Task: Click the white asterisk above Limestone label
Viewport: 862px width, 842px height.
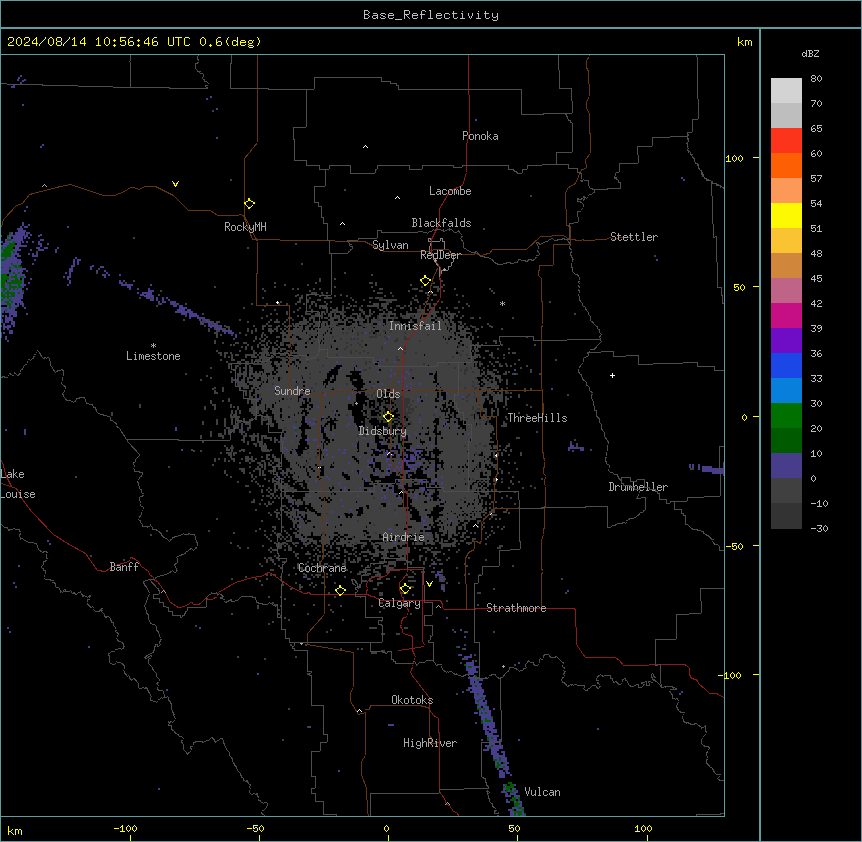Action: 153,346
